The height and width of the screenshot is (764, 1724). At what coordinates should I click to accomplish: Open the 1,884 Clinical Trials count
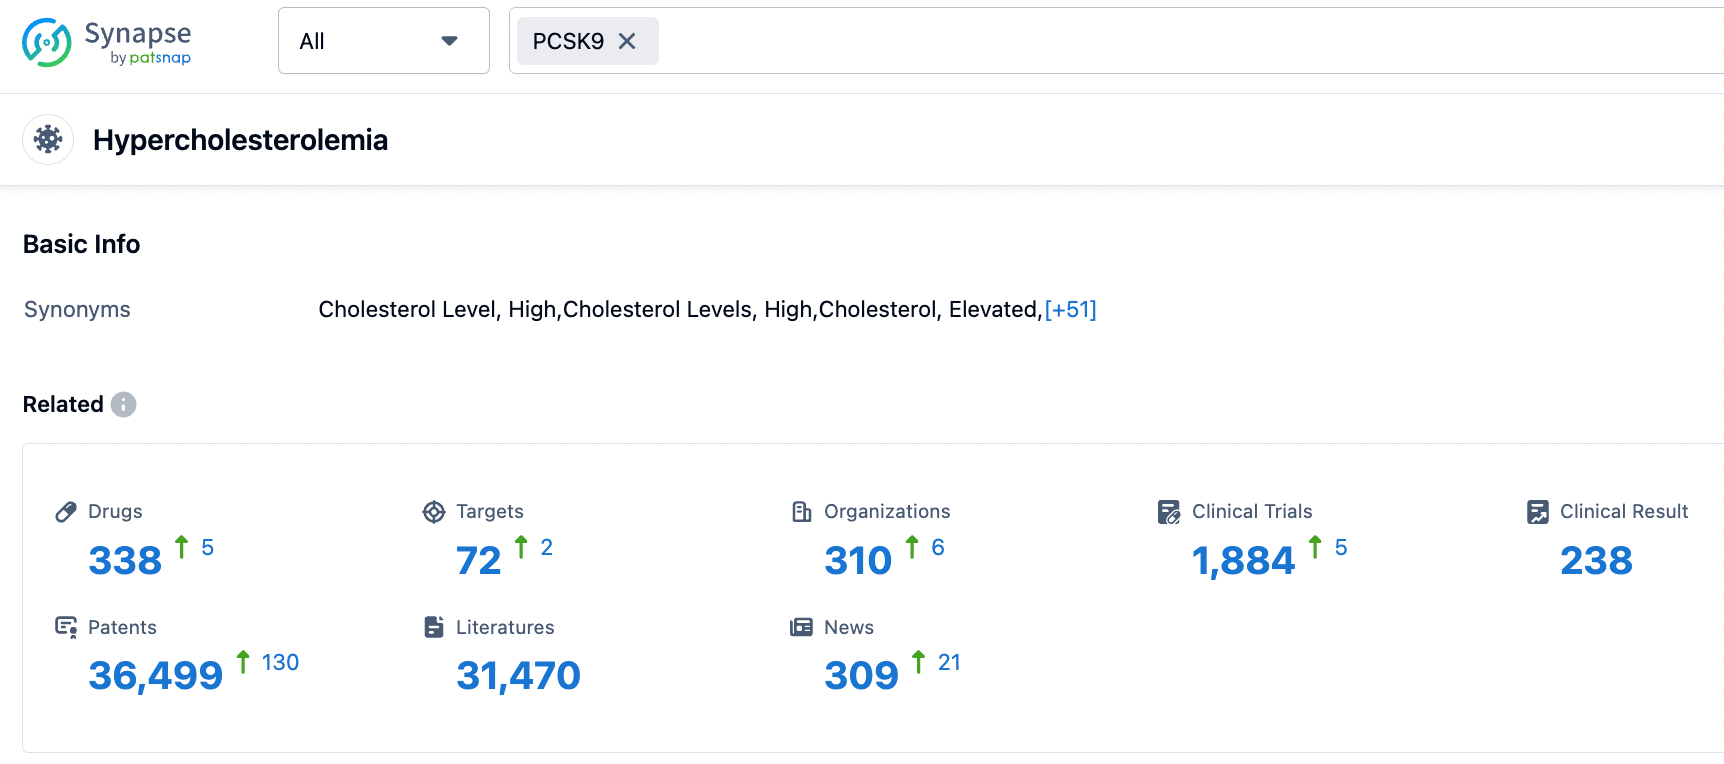tap(1243, 560)
